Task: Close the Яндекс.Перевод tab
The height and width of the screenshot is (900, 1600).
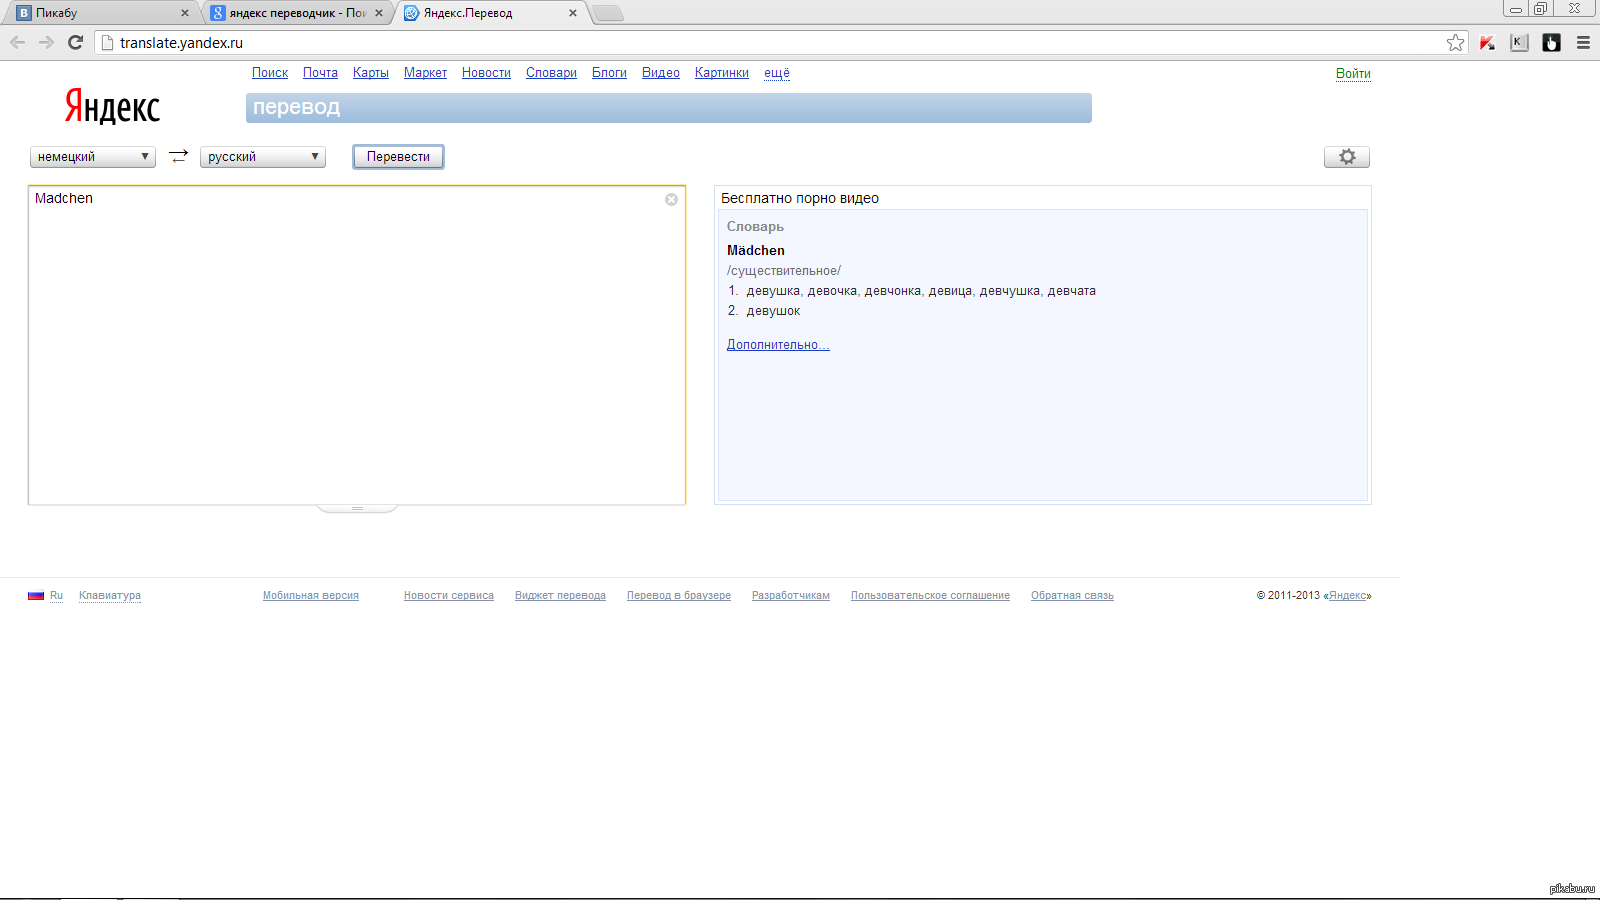Action: pyautogui.click(x=572, y=13)
